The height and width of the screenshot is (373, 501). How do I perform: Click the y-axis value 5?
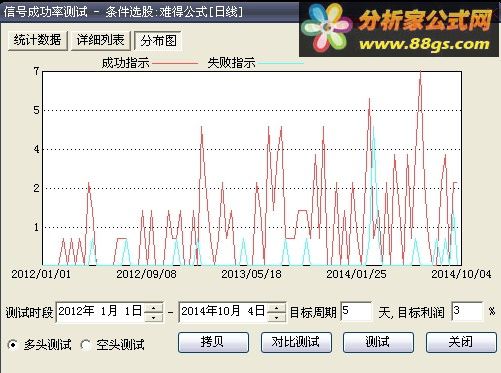36,110
